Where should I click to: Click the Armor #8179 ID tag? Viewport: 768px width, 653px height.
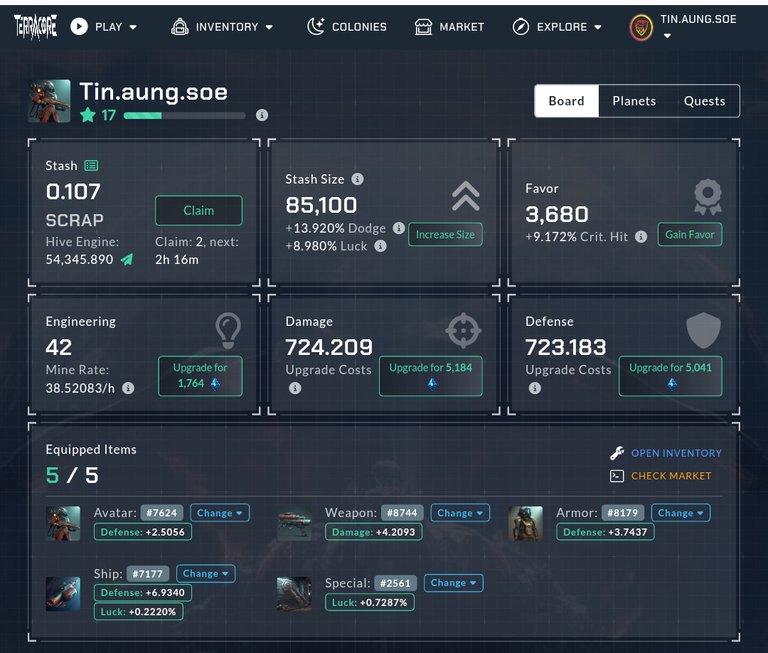pyautogui.click(x=623, y=513)
